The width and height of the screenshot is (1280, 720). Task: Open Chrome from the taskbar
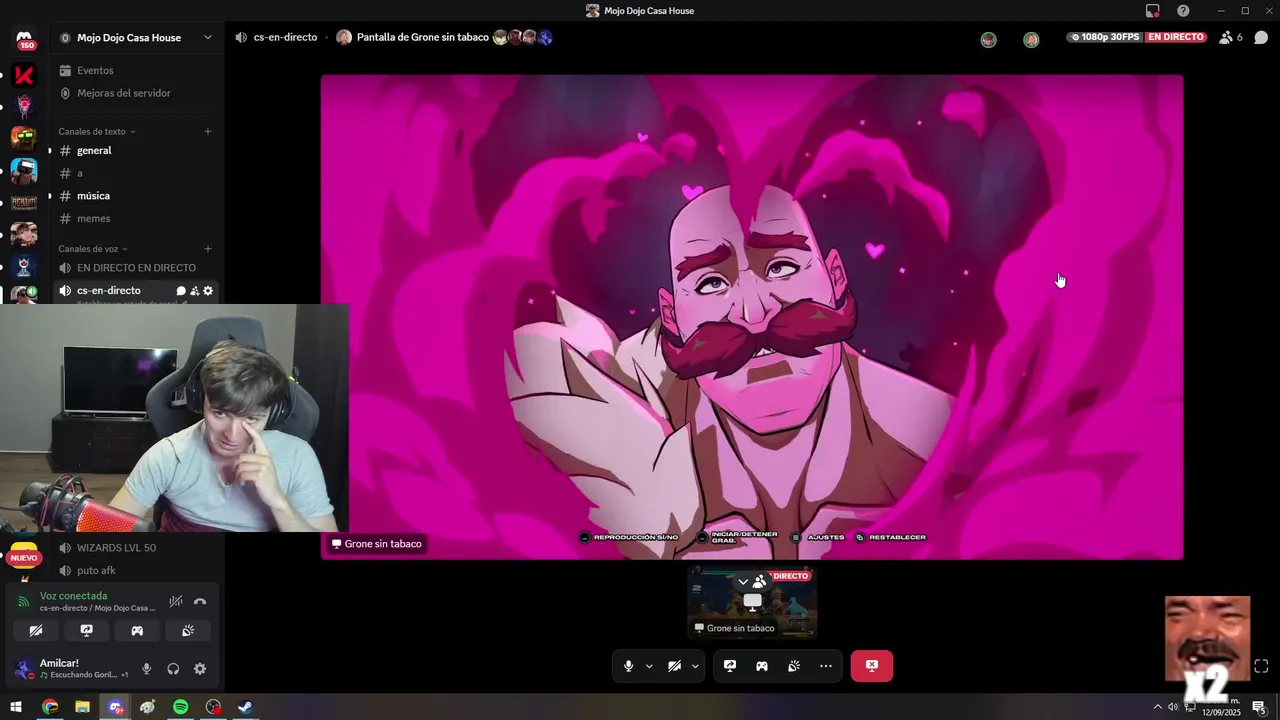coord(50,707)
